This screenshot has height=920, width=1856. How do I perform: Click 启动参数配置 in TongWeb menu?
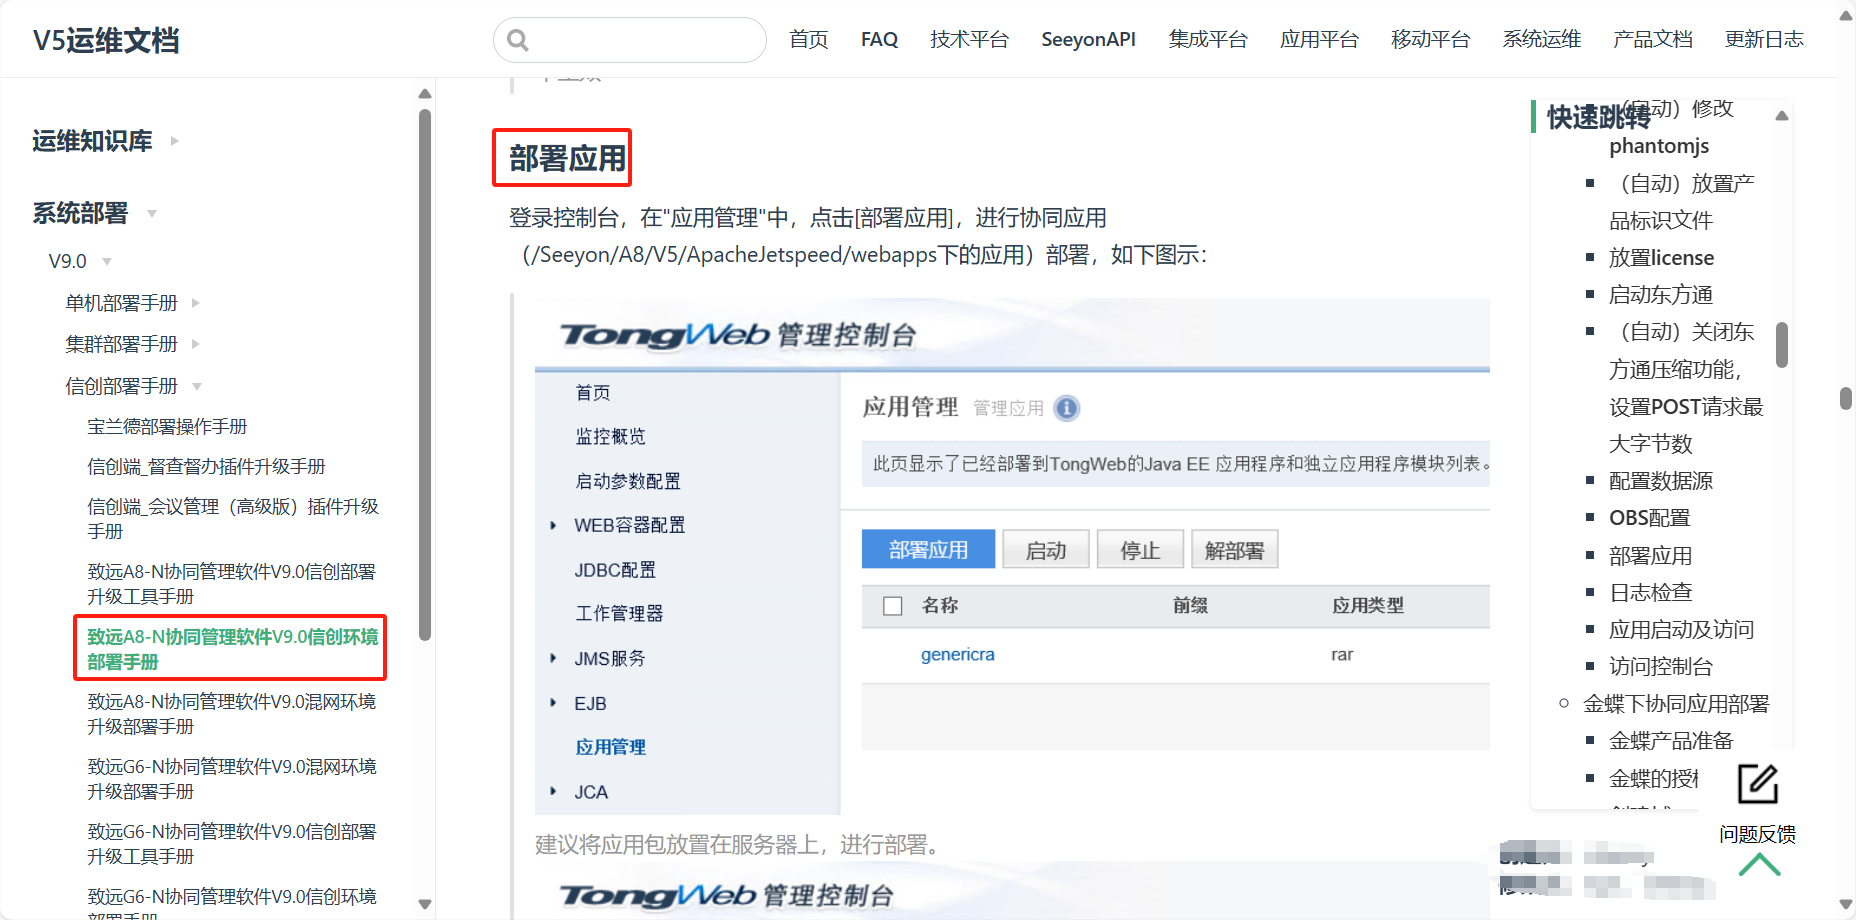[628, 481]
